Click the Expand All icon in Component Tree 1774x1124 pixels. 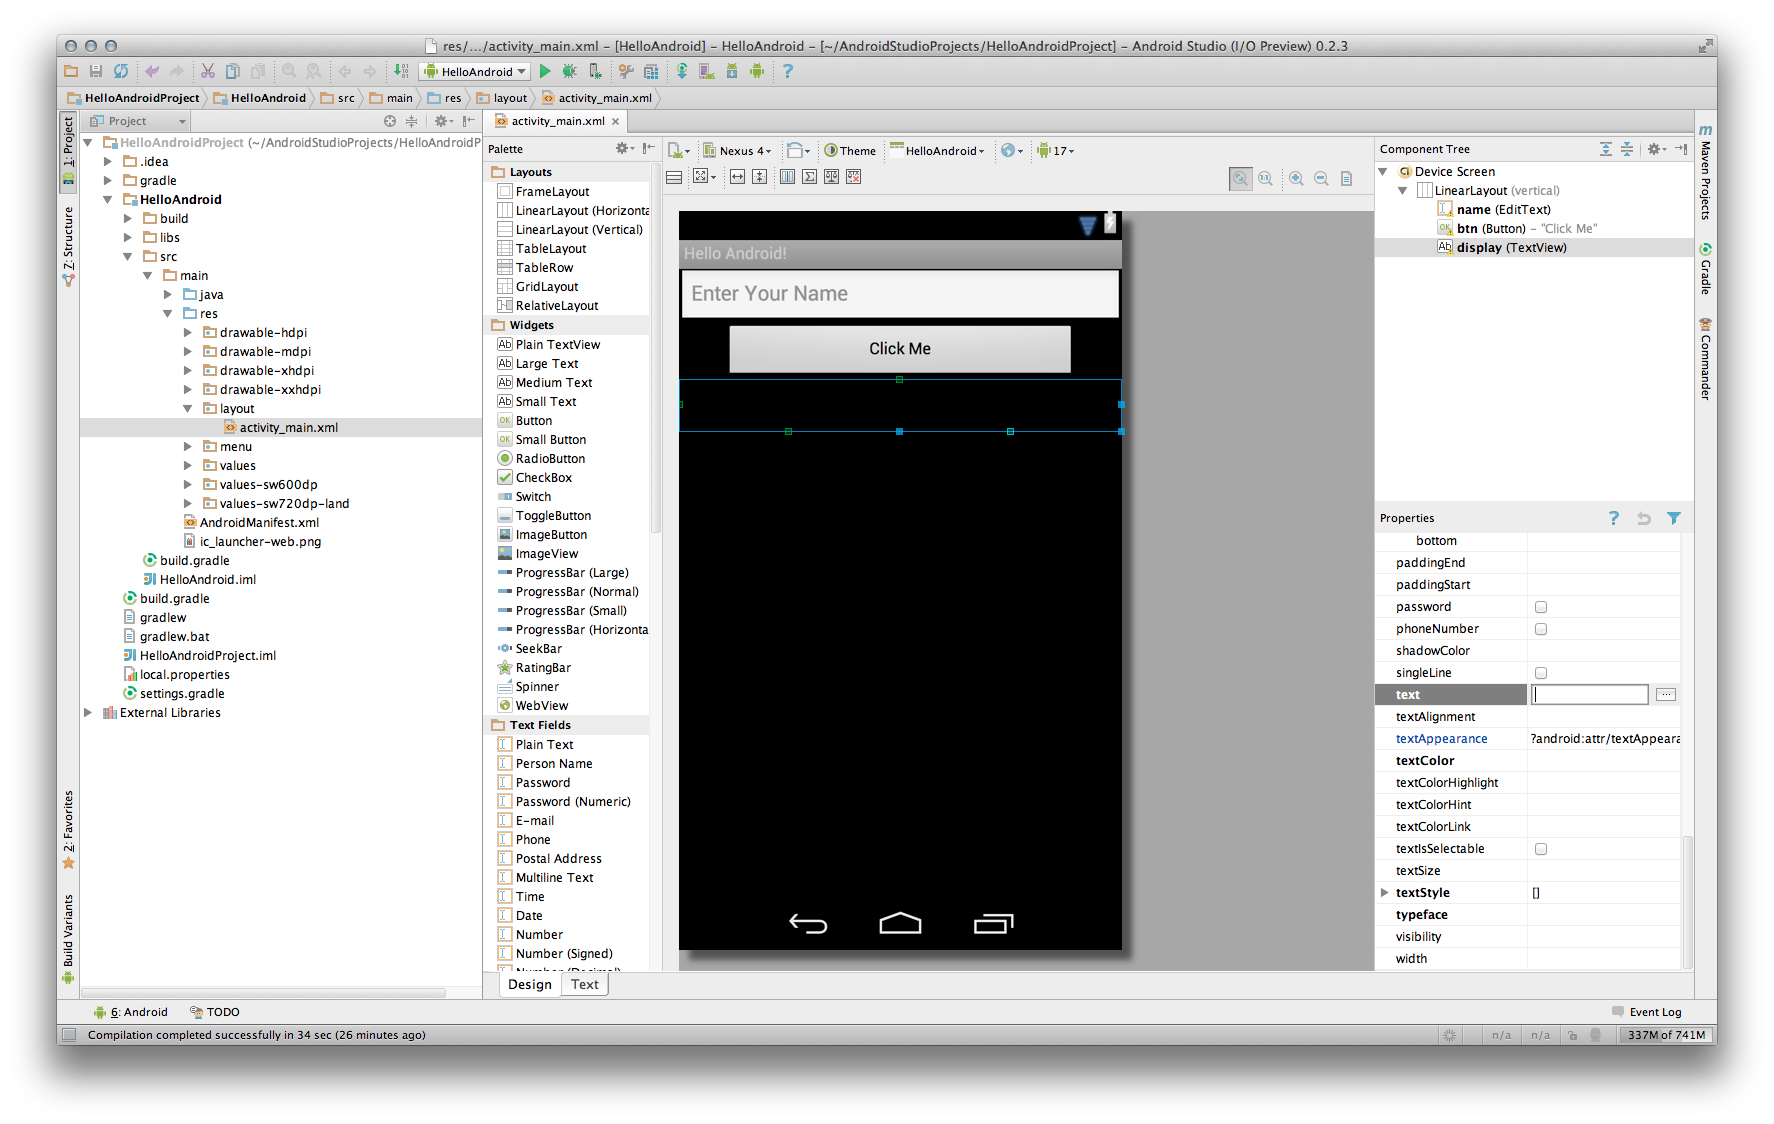pyautogui.click(x=1606, y=149)
